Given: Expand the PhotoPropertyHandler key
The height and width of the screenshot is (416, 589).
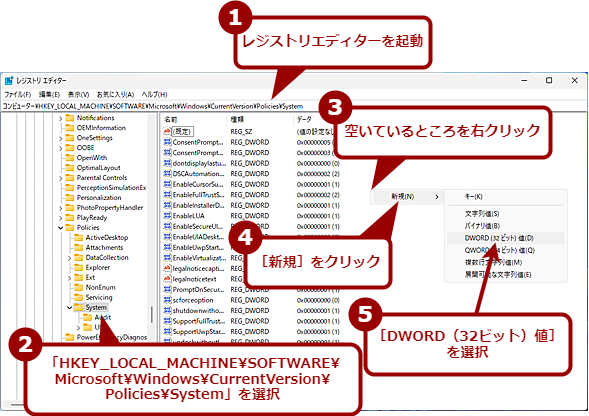Looking at the screenshot, I should [x=60, y=208].
